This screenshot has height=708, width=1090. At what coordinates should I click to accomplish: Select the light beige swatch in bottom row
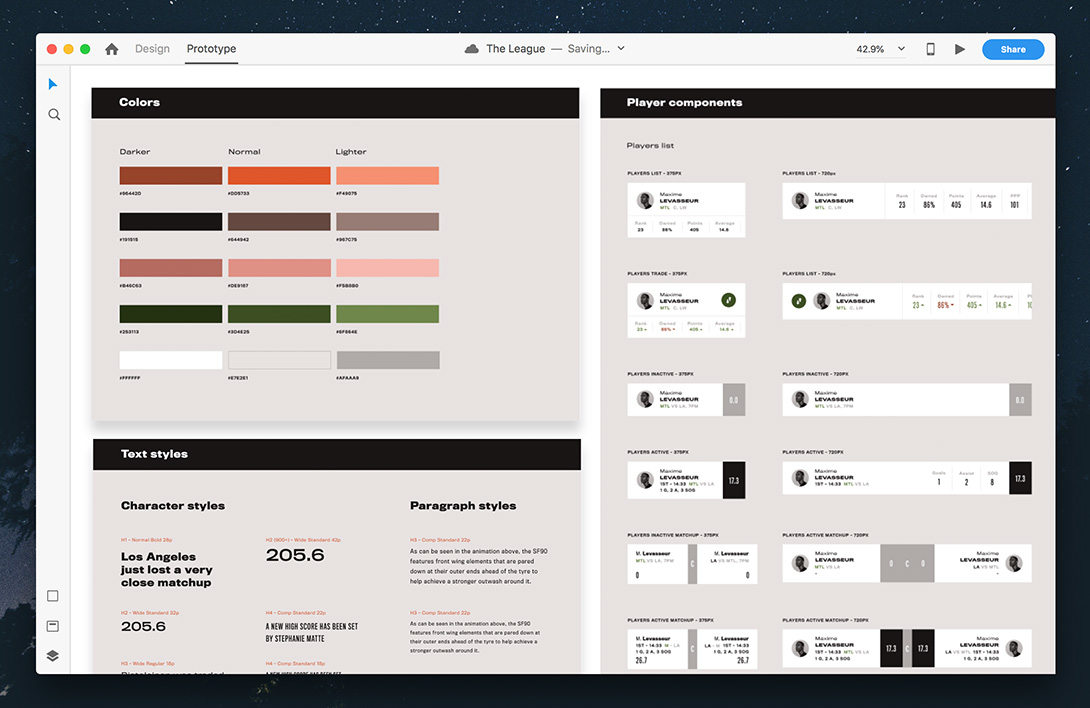[x=279, y=360]
